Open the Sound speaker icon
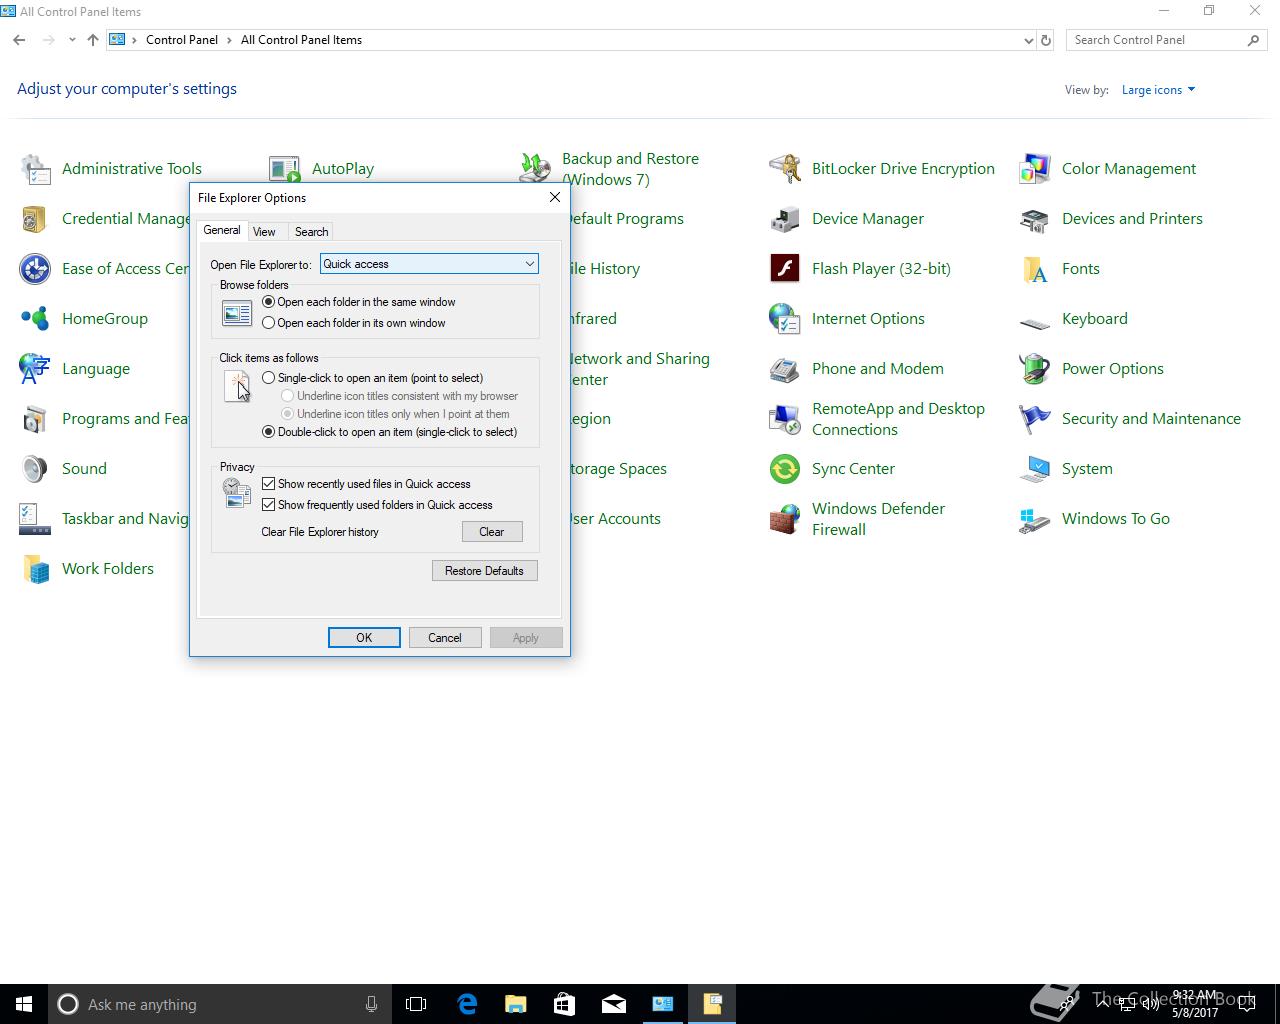 click(x=35, y=469)
